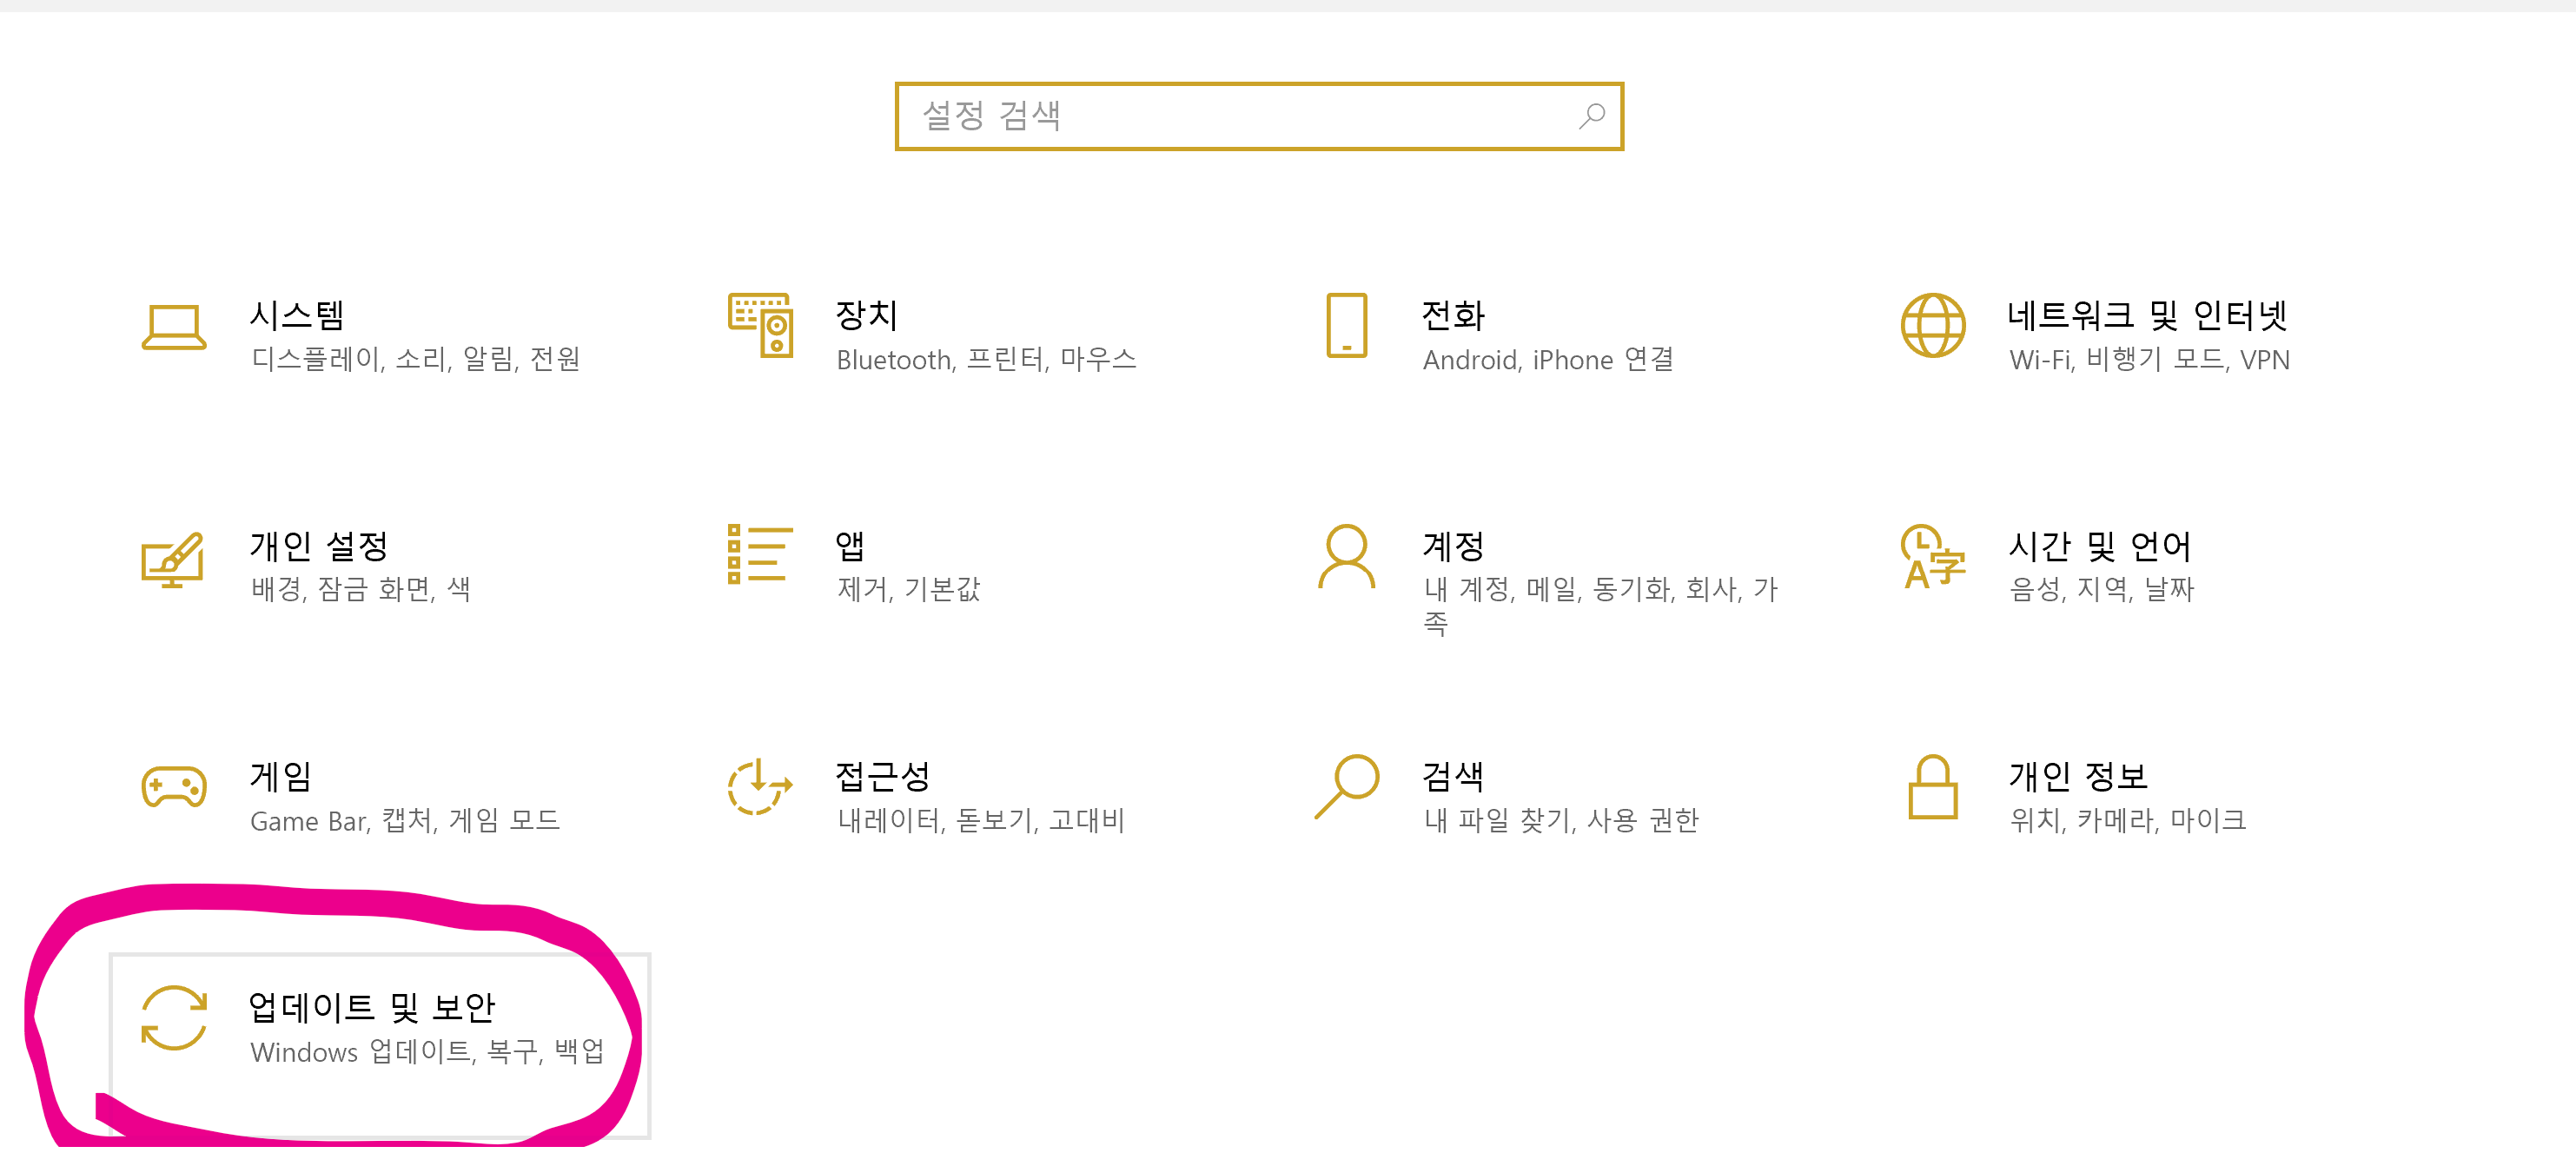Click the System laptop icon
The image size is (2576, 1173).
click(x=174, y=327)
